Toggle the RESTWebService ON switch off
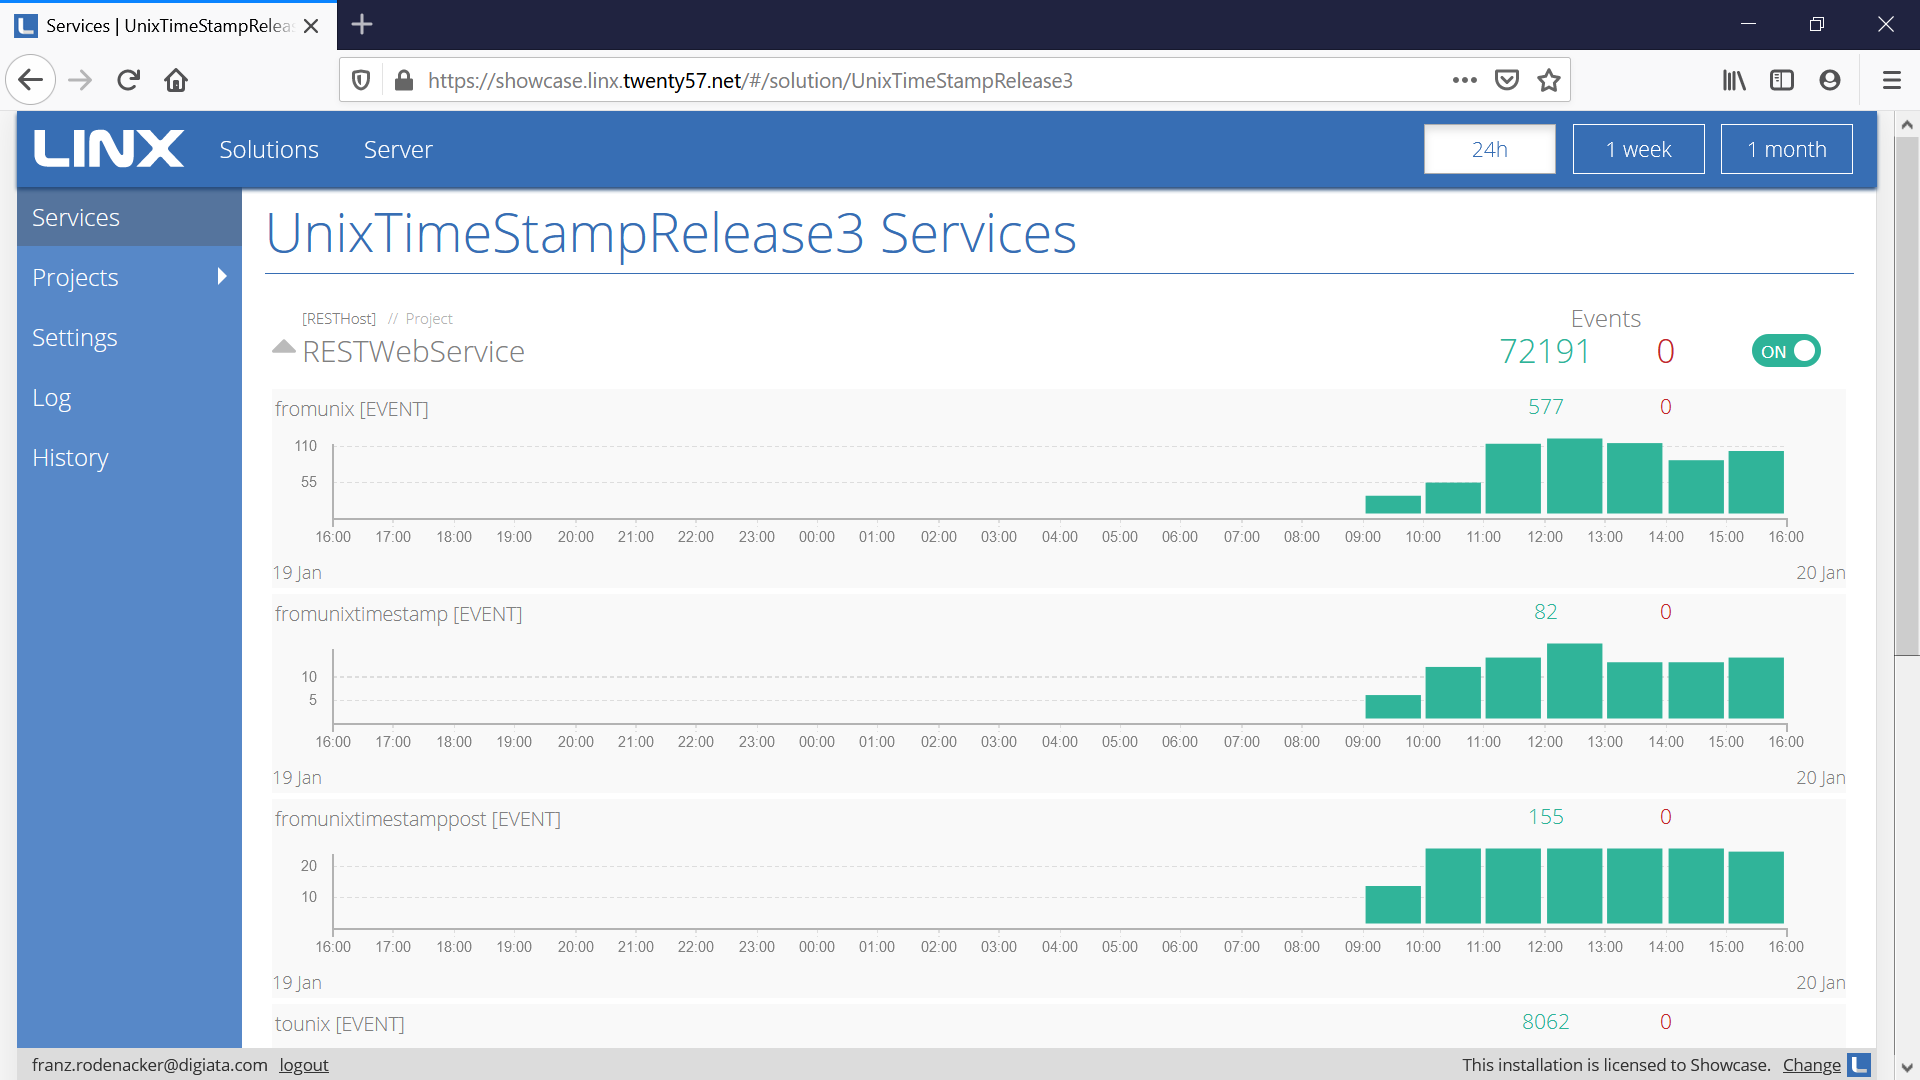1920x1080 pixels. 1786,351
